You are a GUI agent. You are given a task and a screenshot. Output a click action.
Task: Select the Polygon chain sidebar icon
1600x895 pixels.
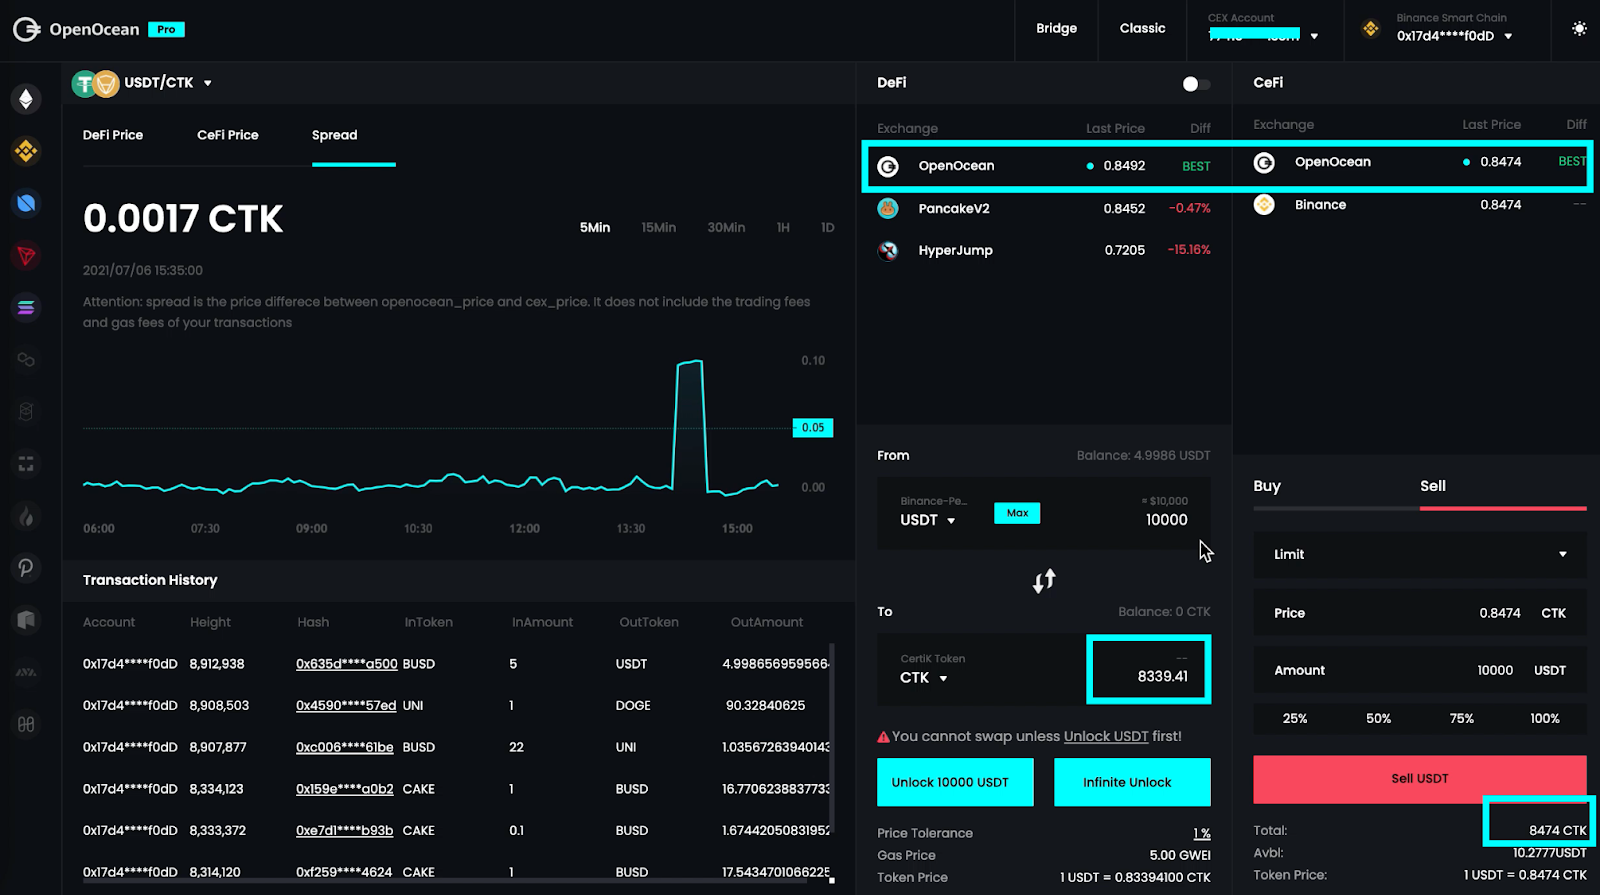[26, 359]
